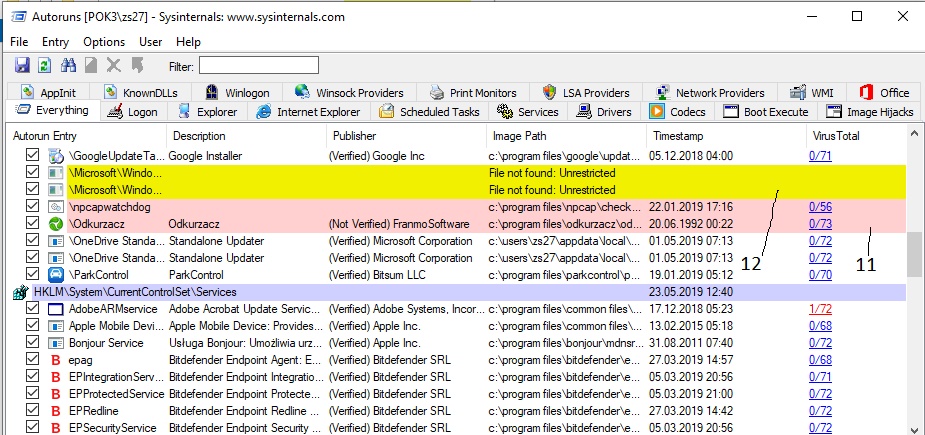The height and width of the screenshot is (435, 925).
Task: Click into the Filter text field
Action: [x=258, y=66]
